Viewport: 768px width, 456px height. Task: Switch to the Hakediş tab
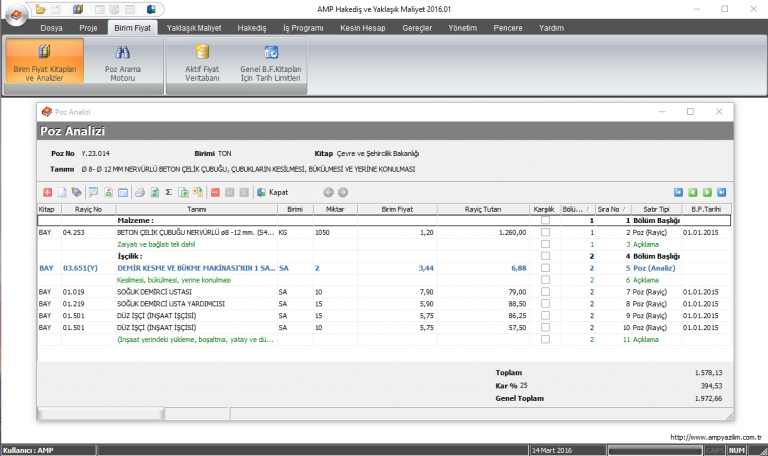[252, 28]
